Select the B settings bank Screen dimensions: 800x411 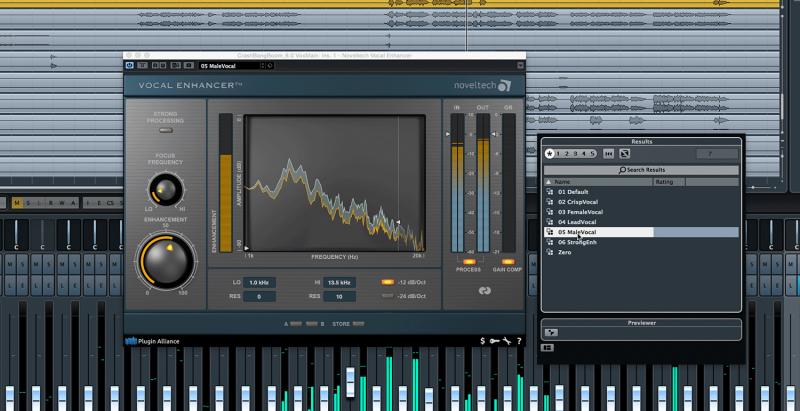(311, 324)
